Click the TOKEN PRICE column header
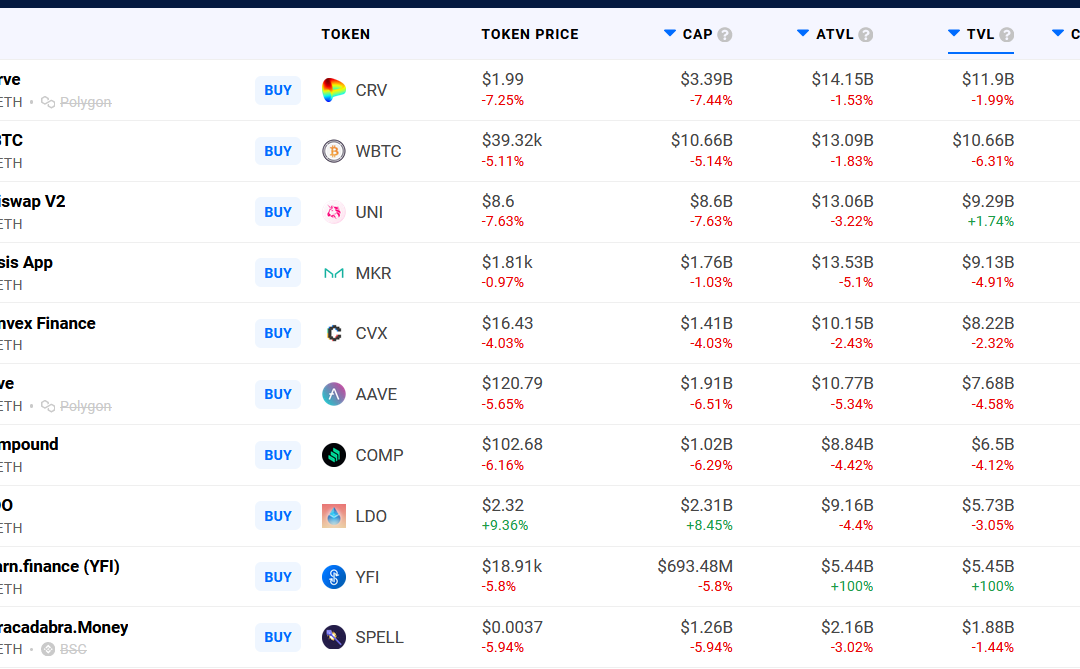The height and width of the screenshot is (669, 1080). tap(530, 34)
